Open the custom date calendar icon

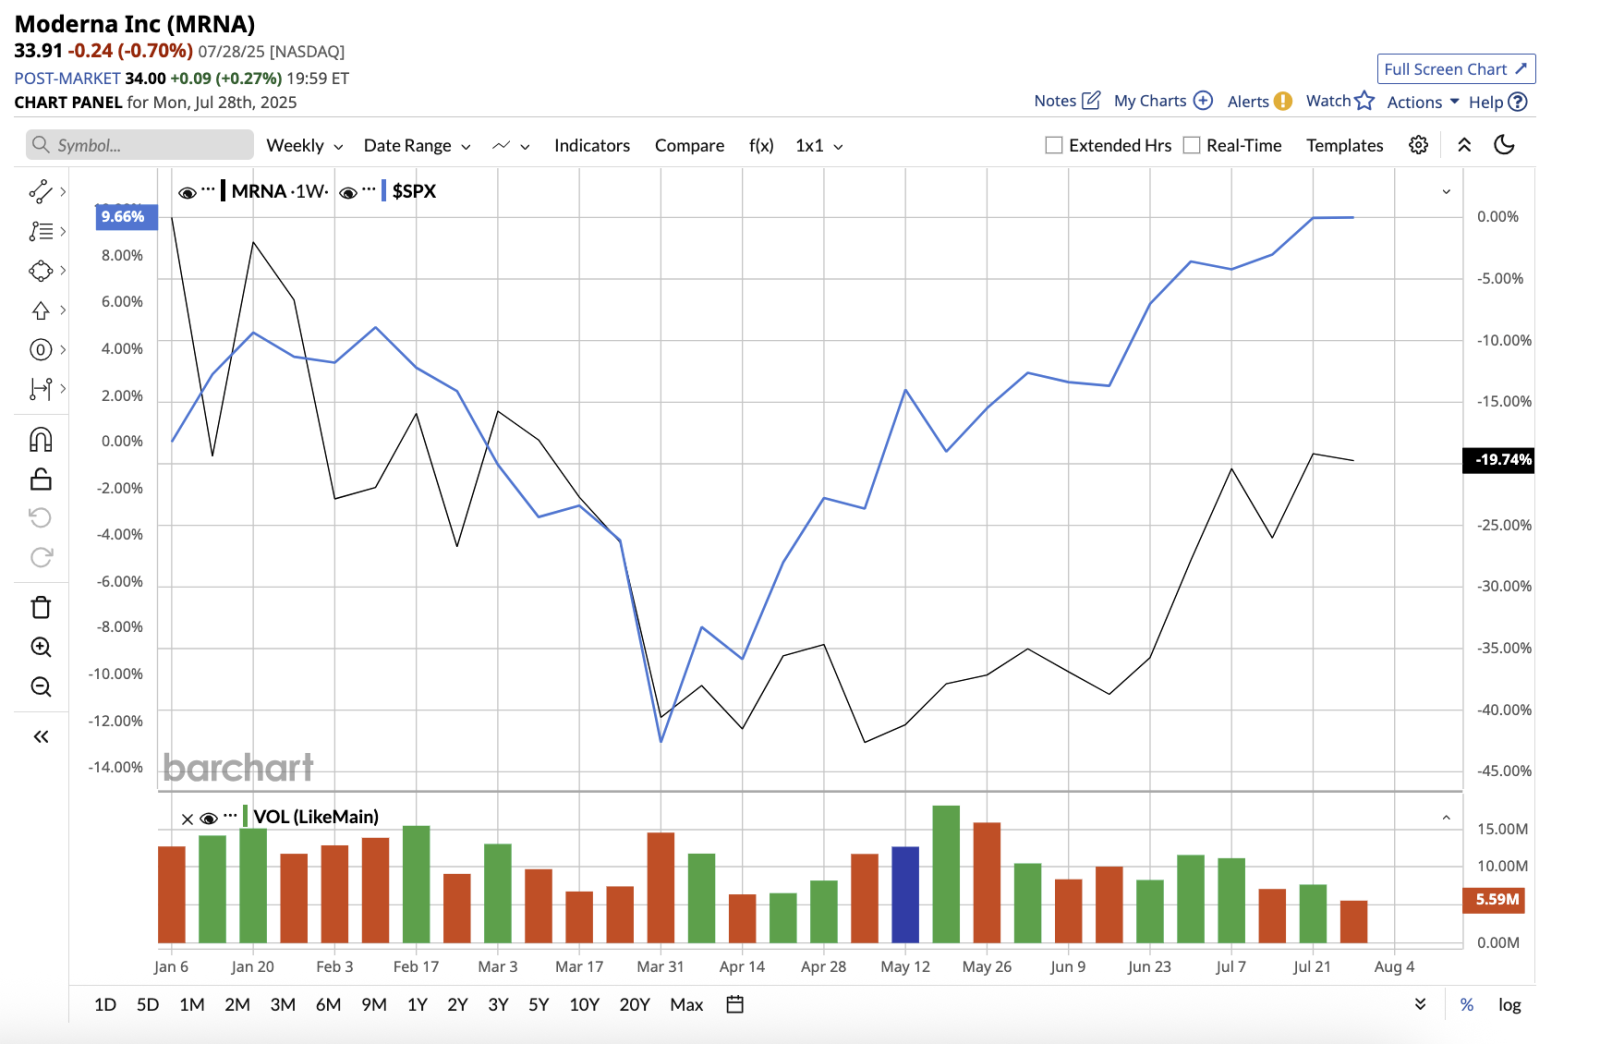point(735,1004)
